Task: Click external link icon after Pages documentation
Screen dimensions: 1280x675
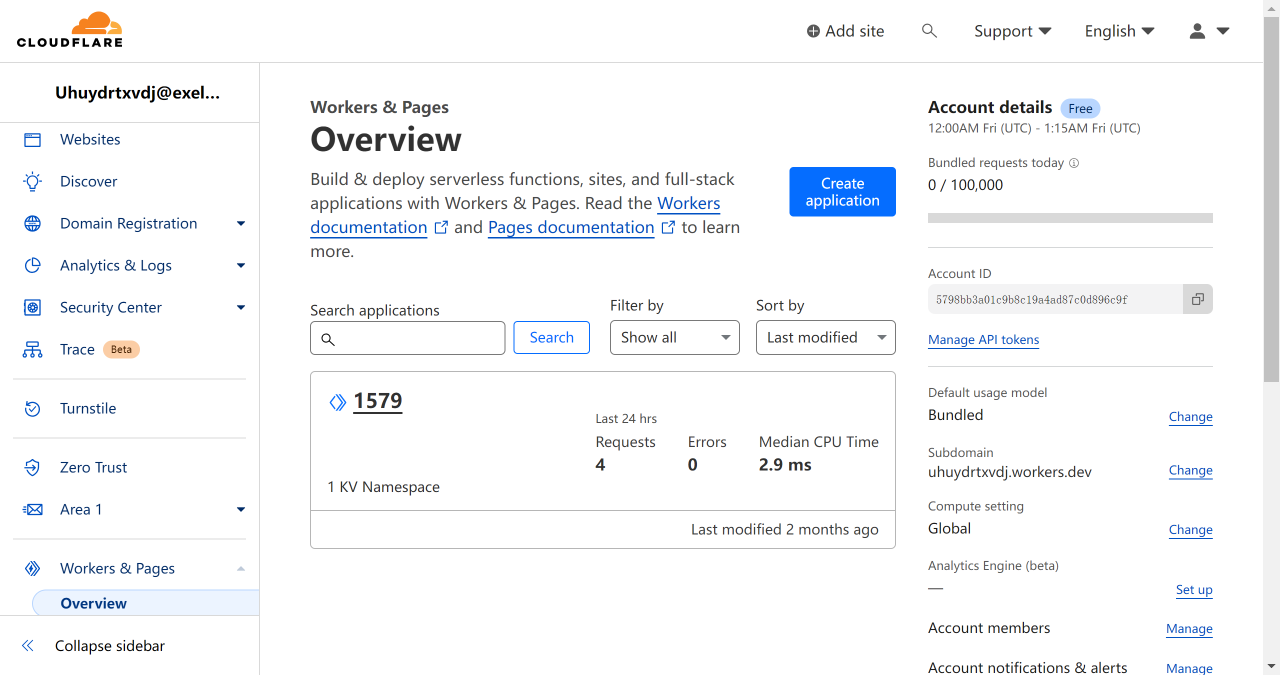Action: [668, 227]
